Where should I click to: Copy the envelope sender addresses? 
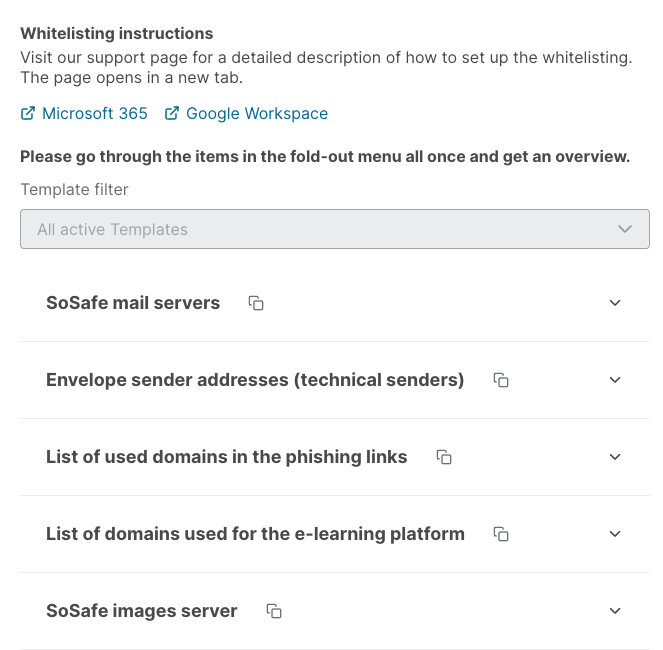tap(501, 380)
